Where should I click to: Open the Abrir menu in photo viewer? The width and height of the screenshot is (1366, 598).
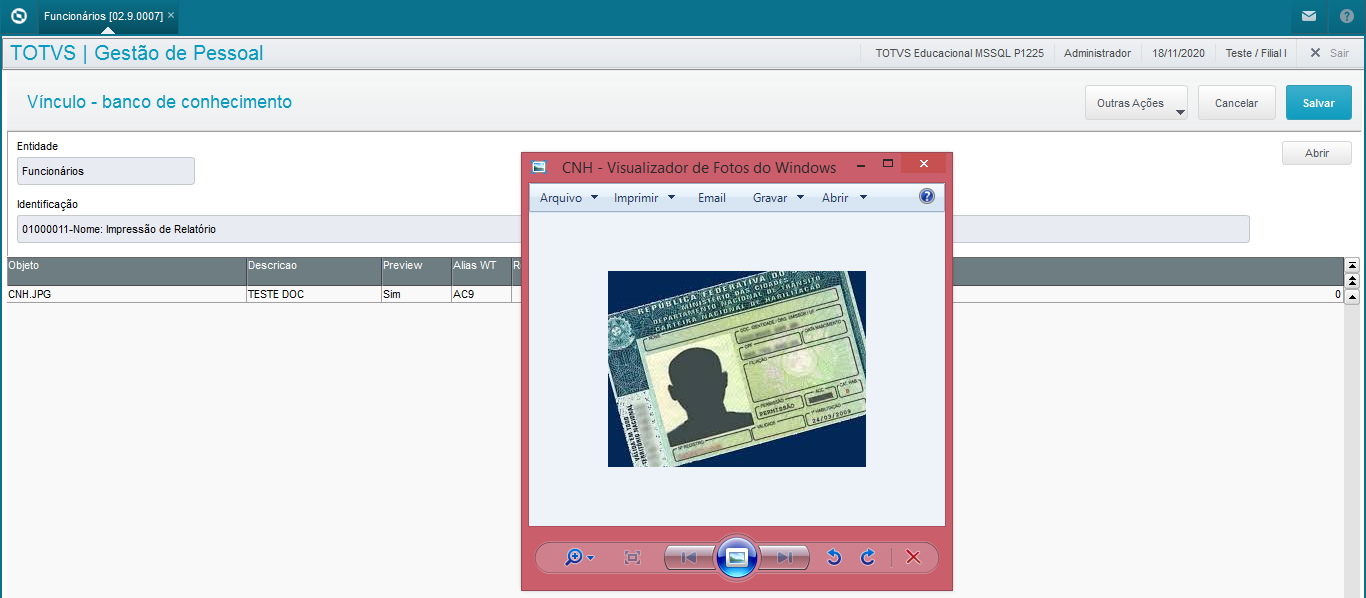(x=844, y=198)
